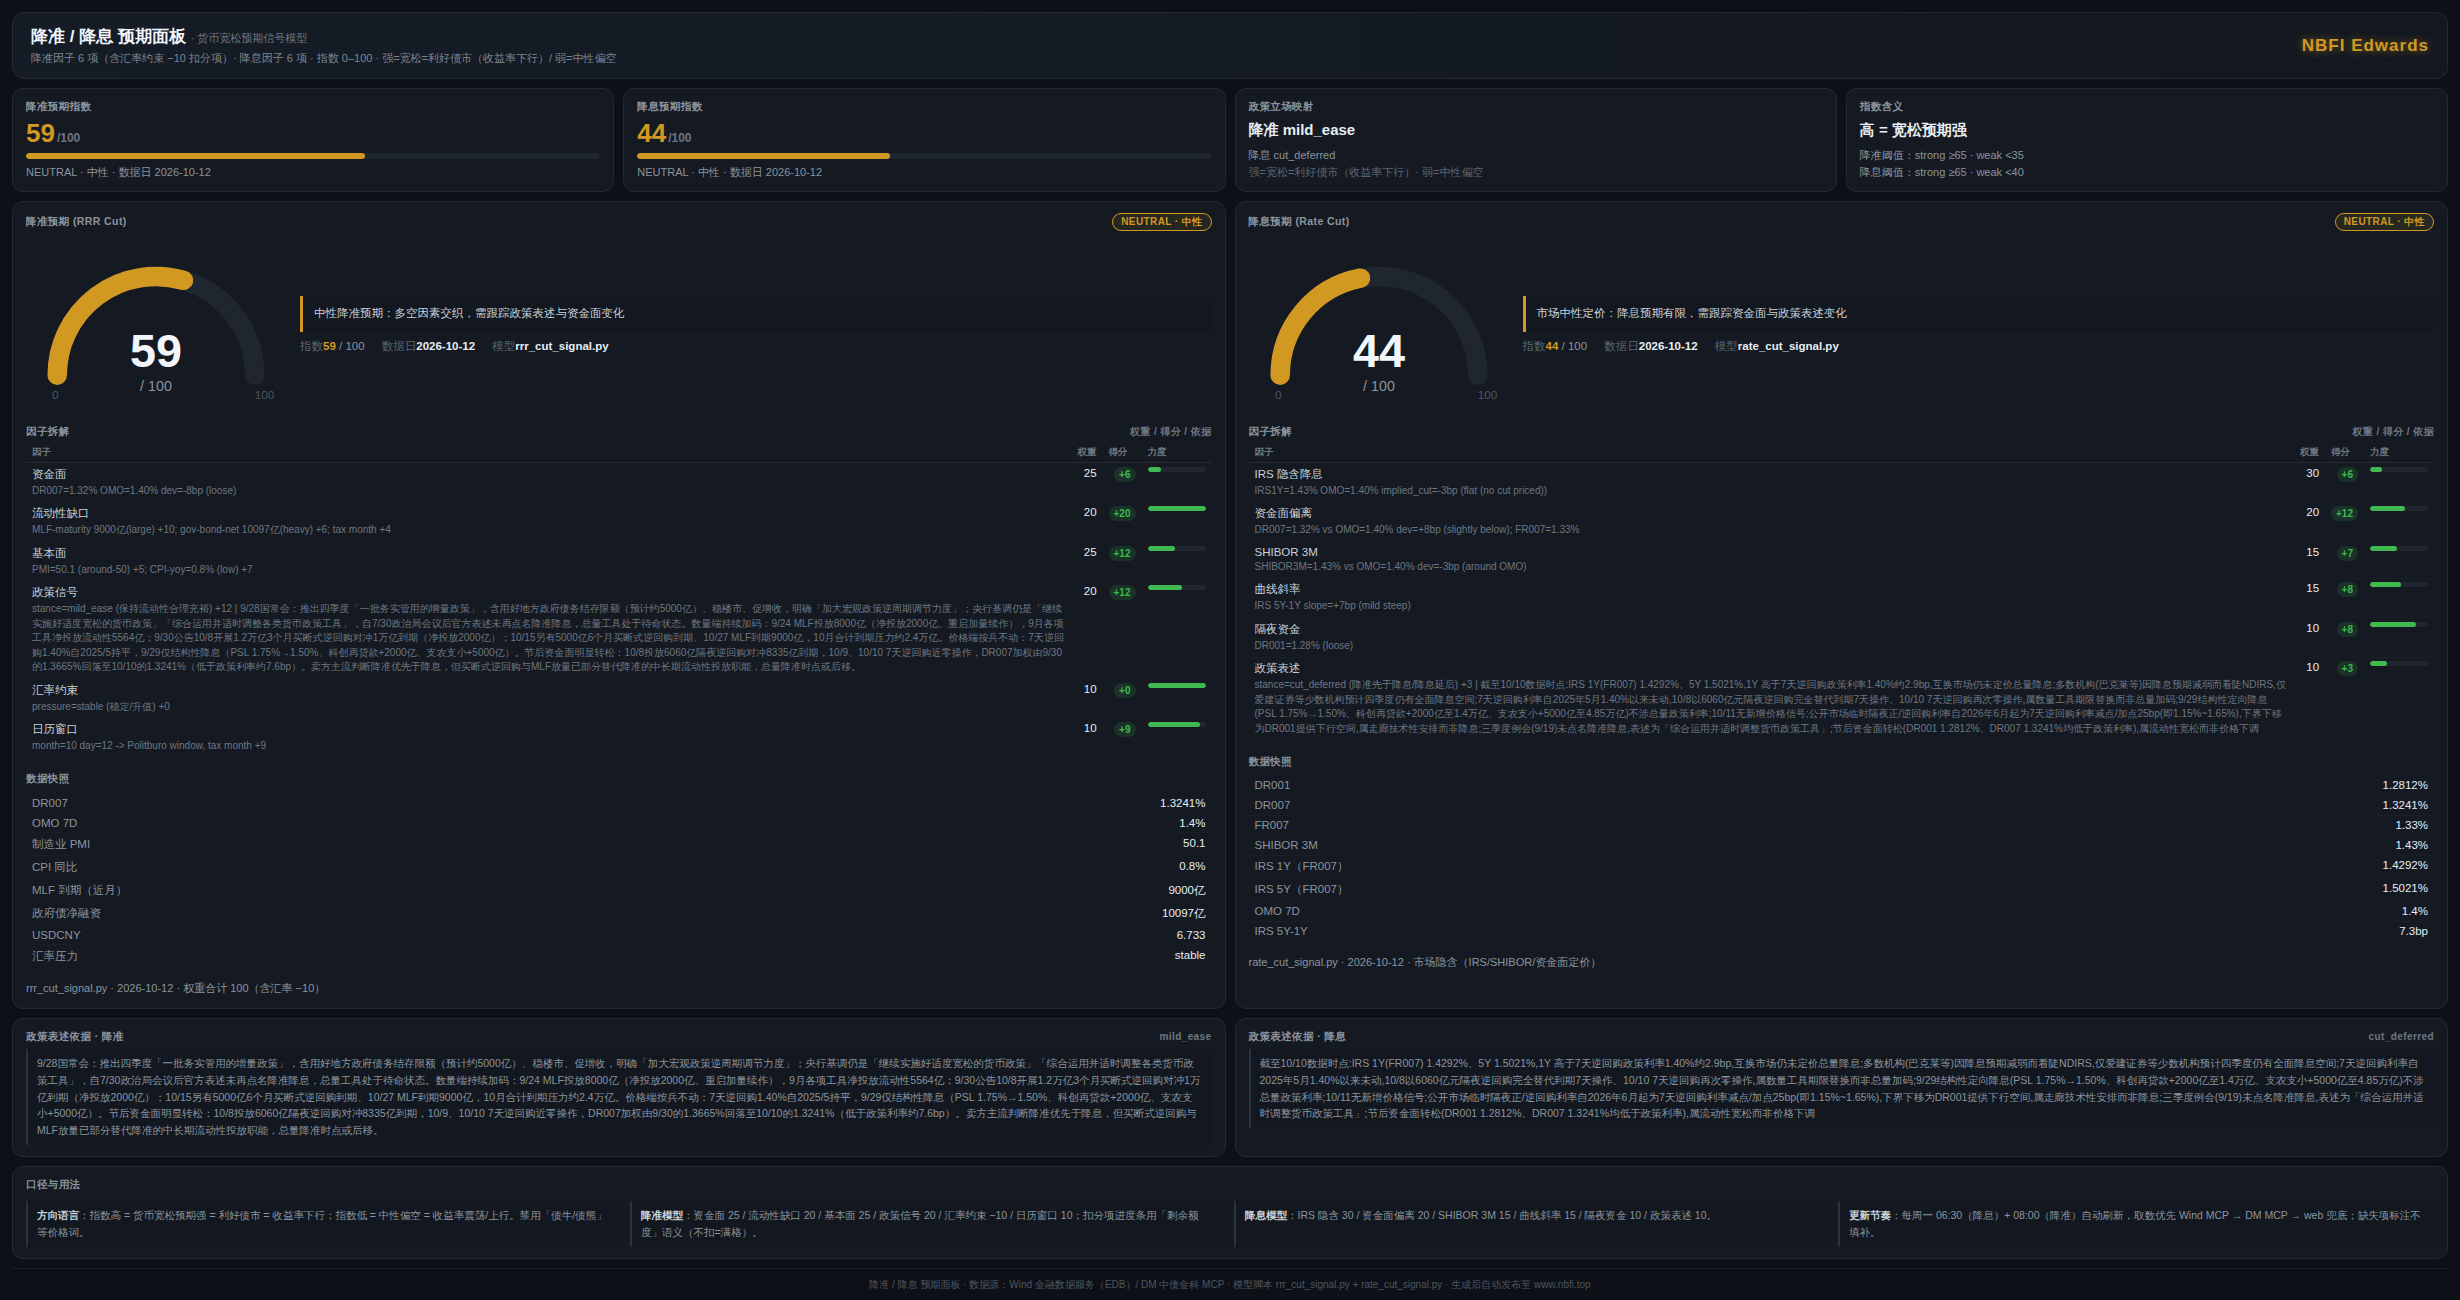Click the IRS 5Y-1Y data snapshot row
This screenshot has height=1300, width=2460.
[x=1840, y=931]
